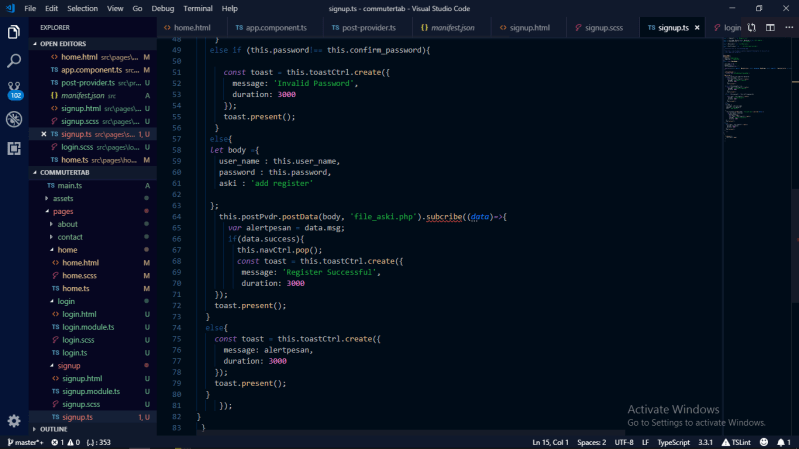Open home.scss in the file tree

93,276
